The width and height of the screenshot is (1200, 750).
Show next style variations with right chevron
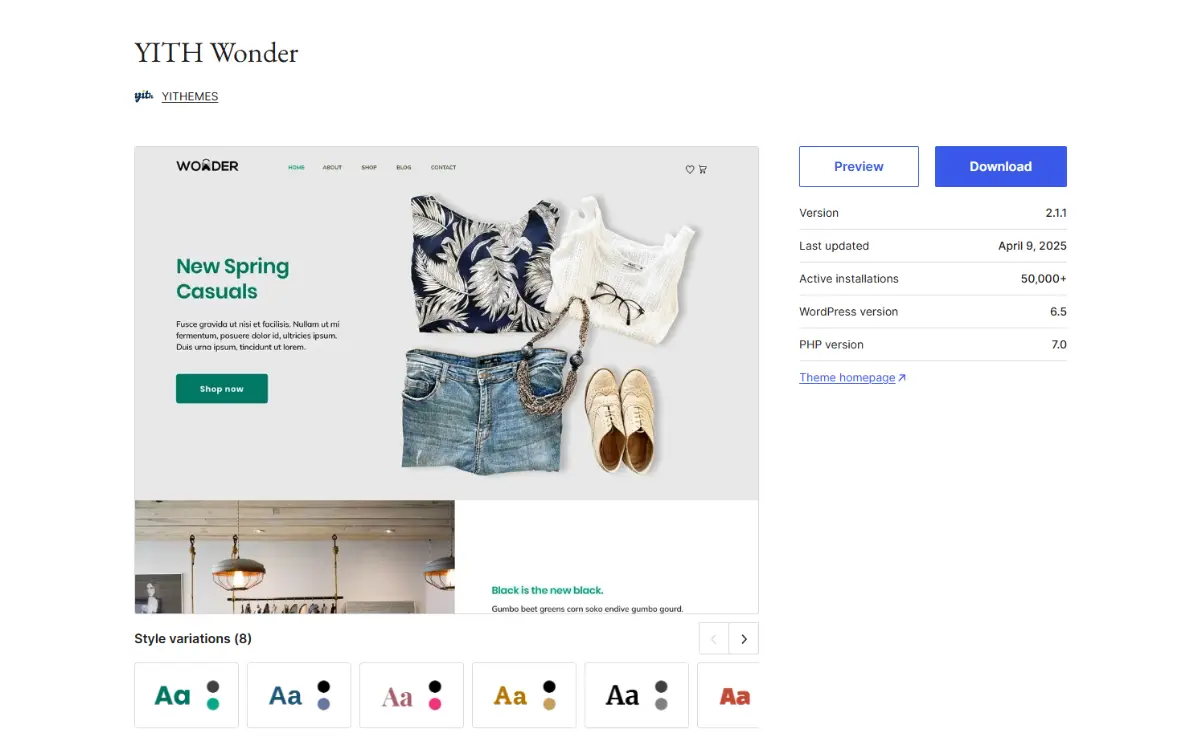pos(743,638)
